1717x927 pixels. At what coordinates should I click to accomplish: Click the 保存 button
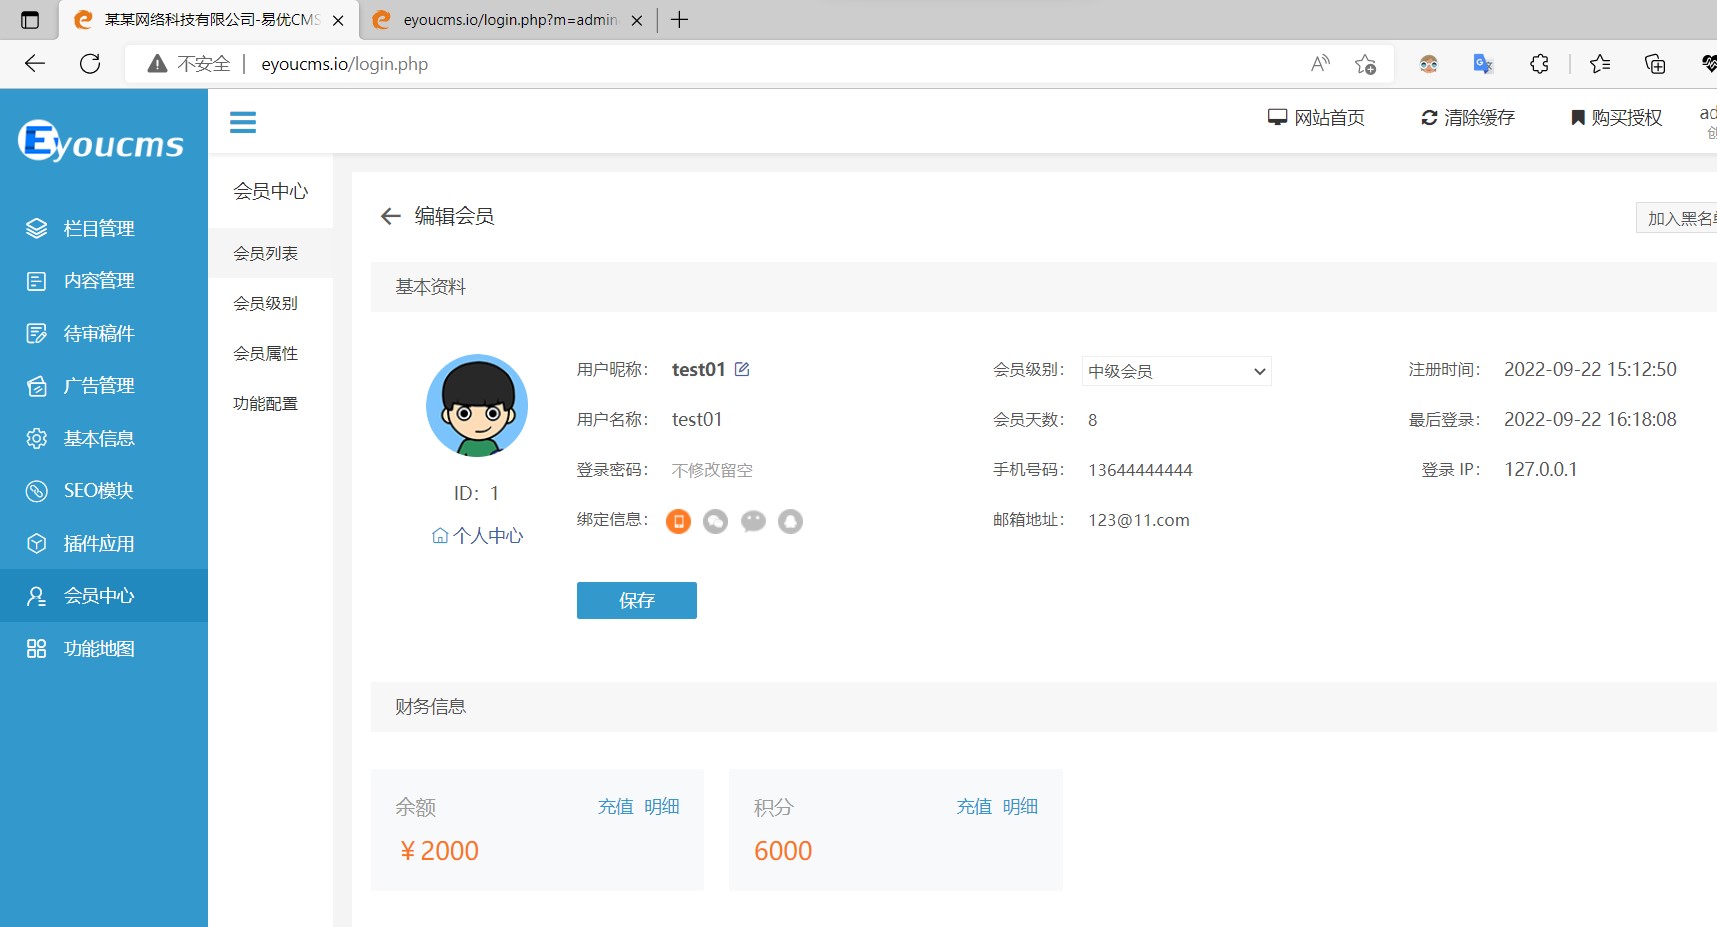[637, 600]
